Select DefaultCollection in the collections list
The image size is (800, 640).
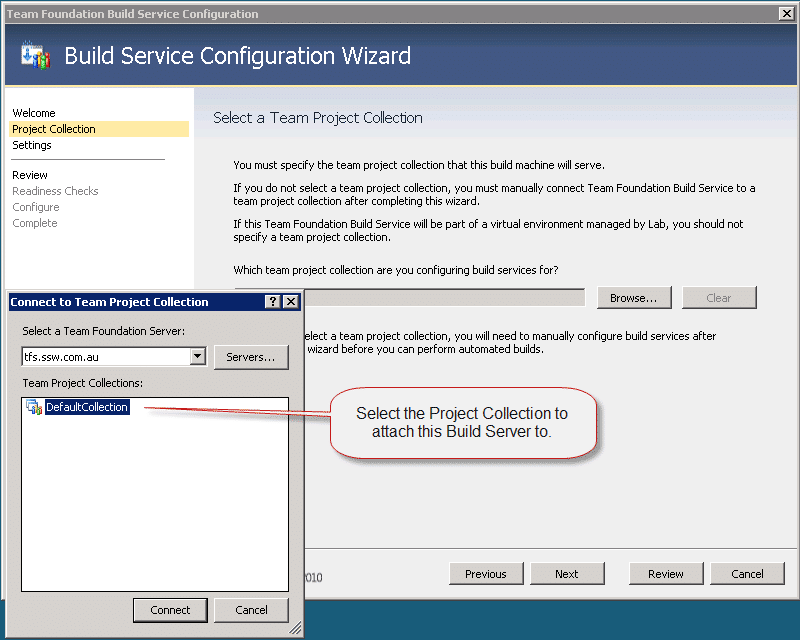click(x=87, y=407)
